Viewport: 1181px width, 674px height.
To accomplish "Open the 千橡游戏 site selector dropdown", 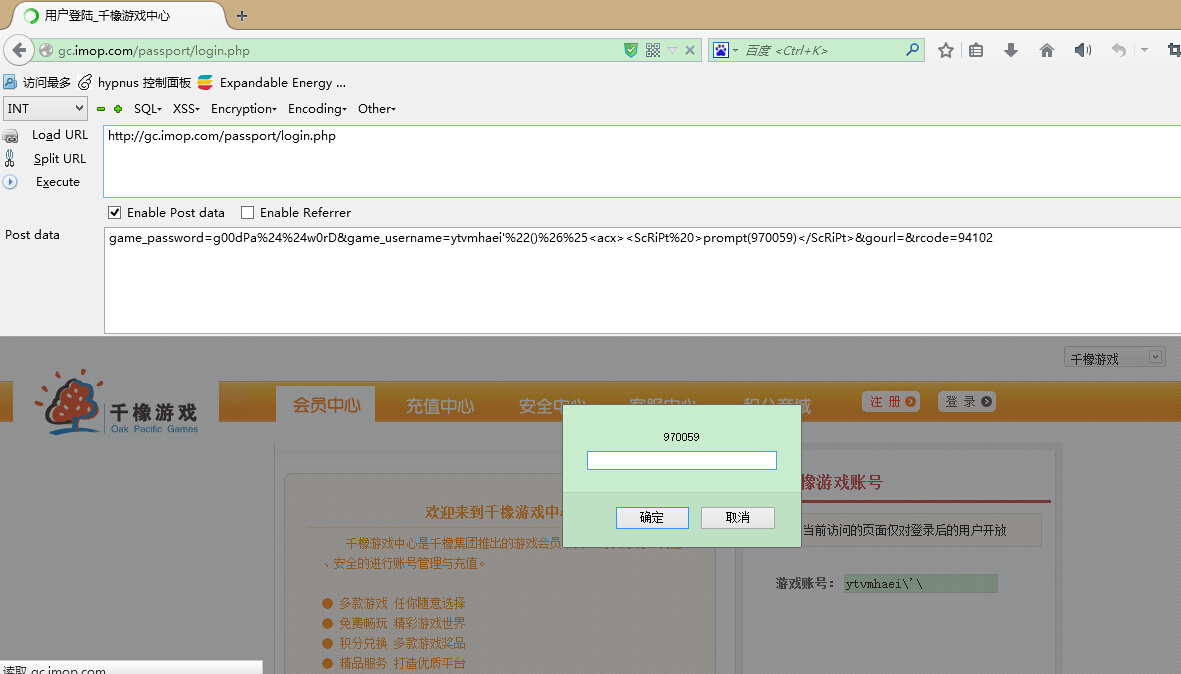I will (1115, 358).
